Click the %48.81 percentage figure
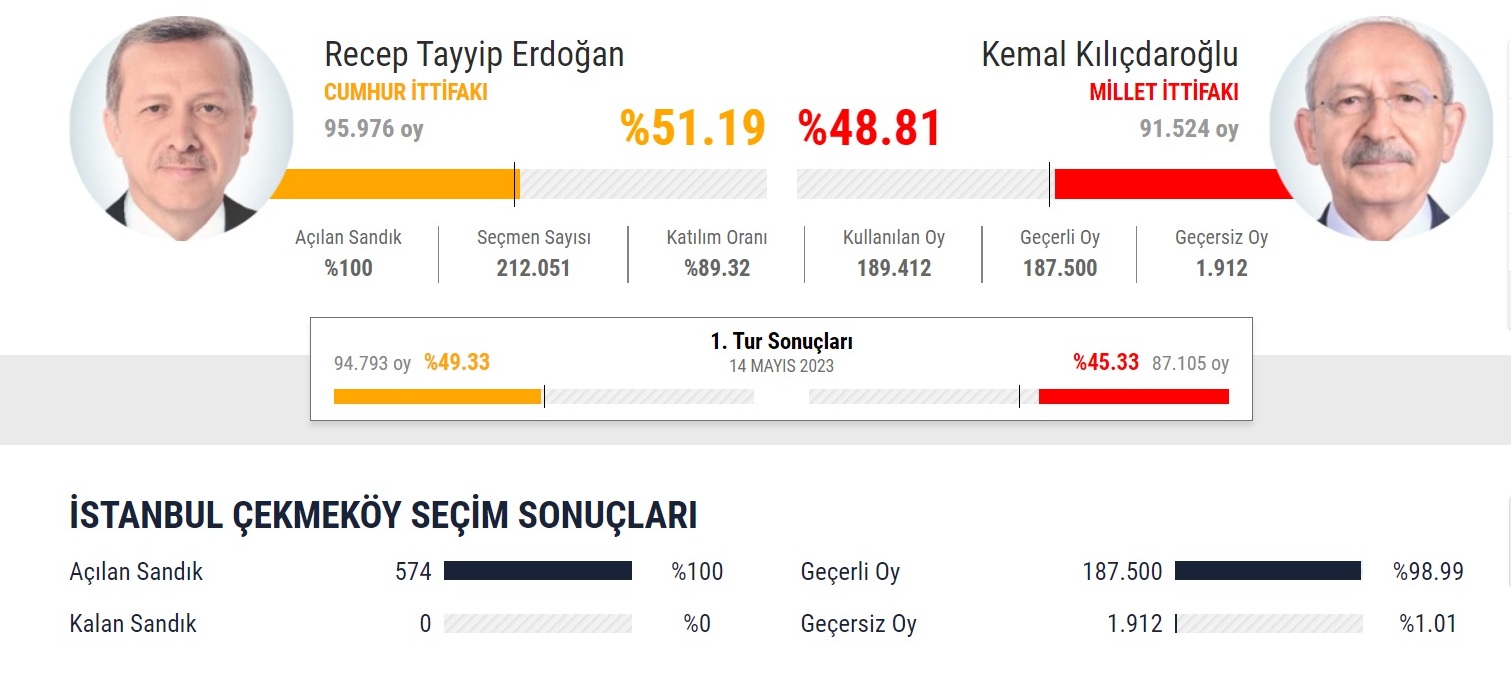Image resolution: width=1511 pixels, height=679 pixels. click(870, 128)
